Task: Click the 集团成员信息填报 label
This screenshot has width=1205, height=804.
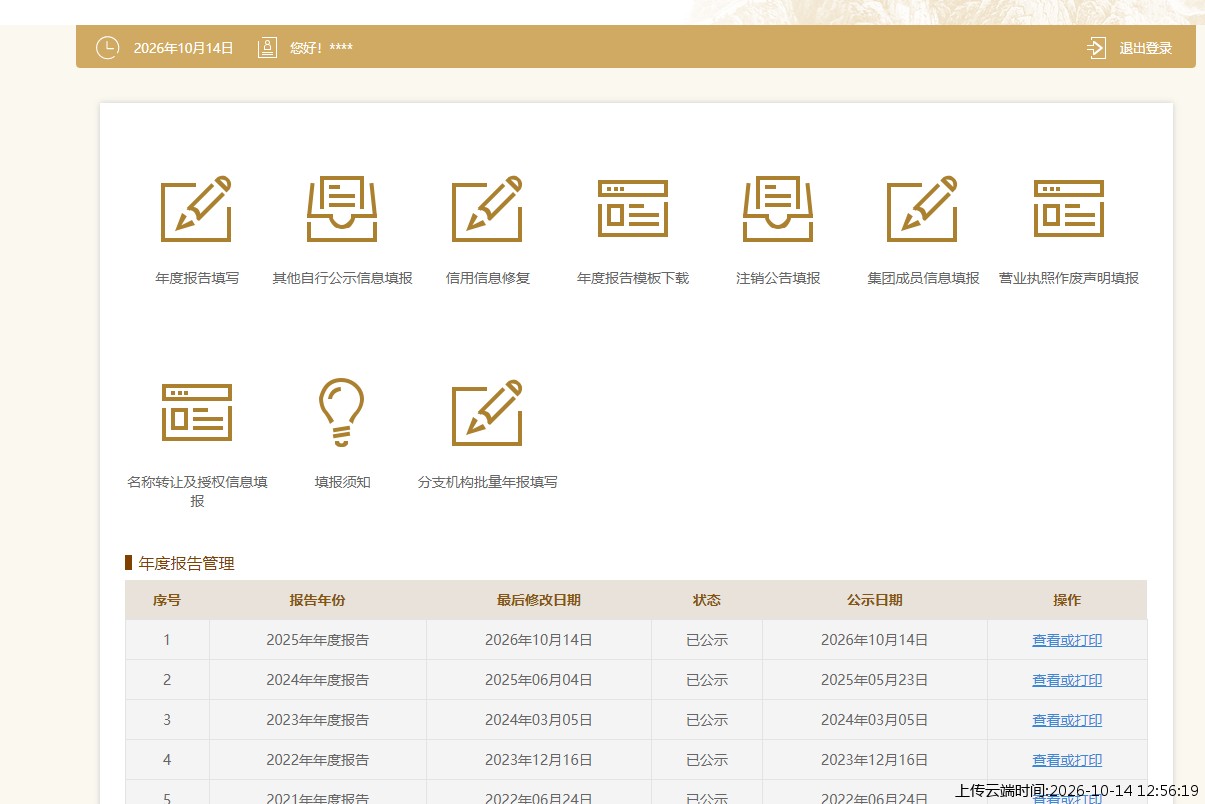Action: (923, 278)
